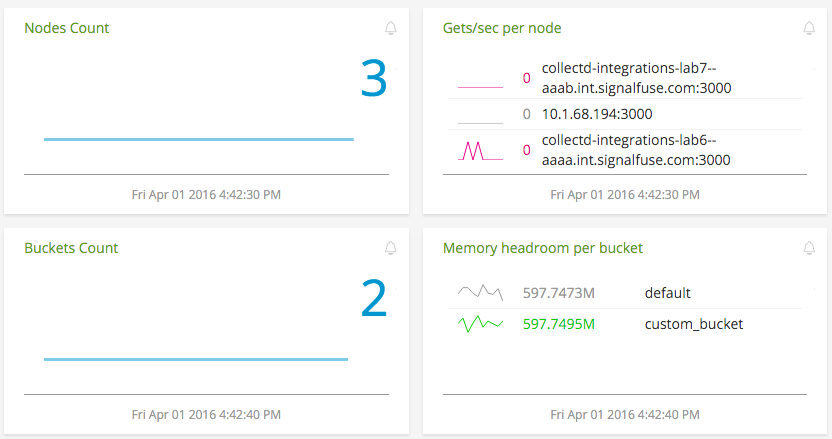
Task: Click the default bucket row
Action: coord(667,293)
